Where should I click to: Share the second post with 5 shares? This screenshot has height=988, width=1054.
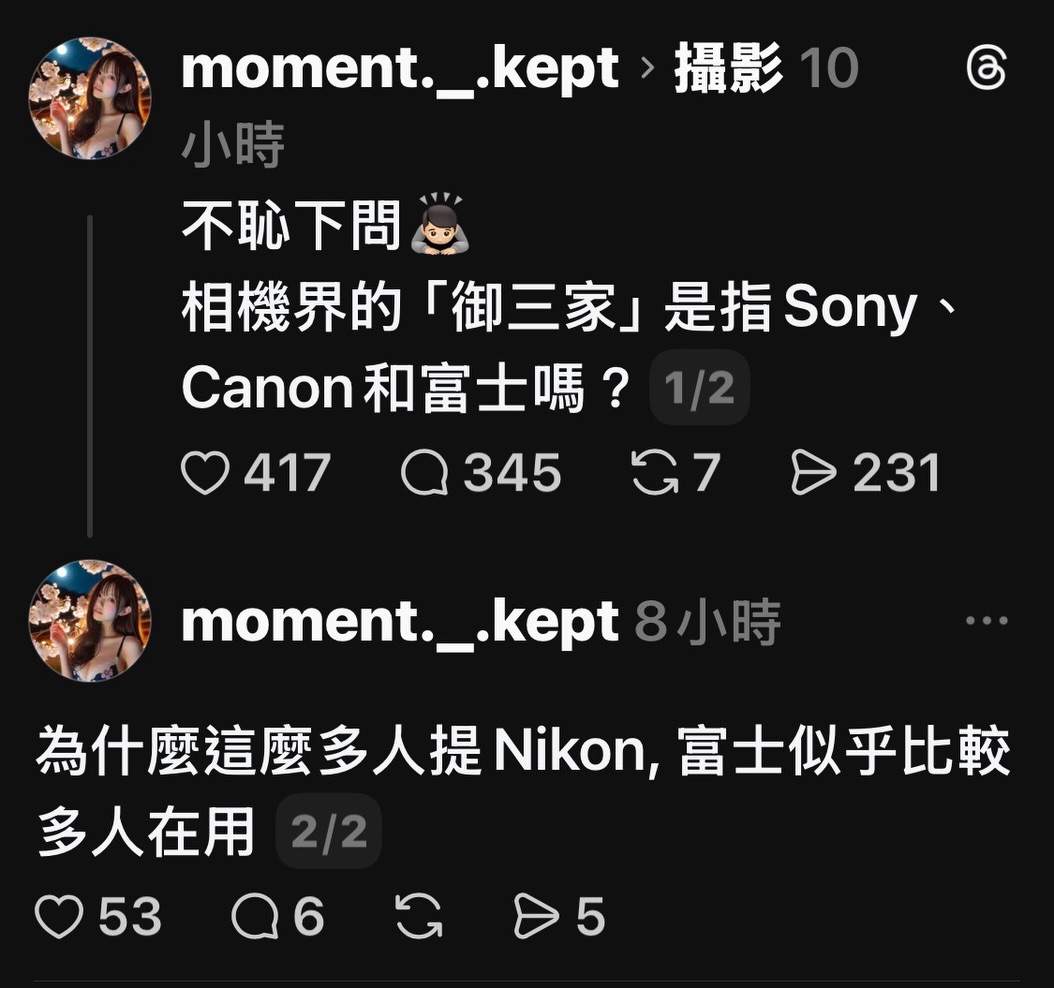click(x=535, y=916)
